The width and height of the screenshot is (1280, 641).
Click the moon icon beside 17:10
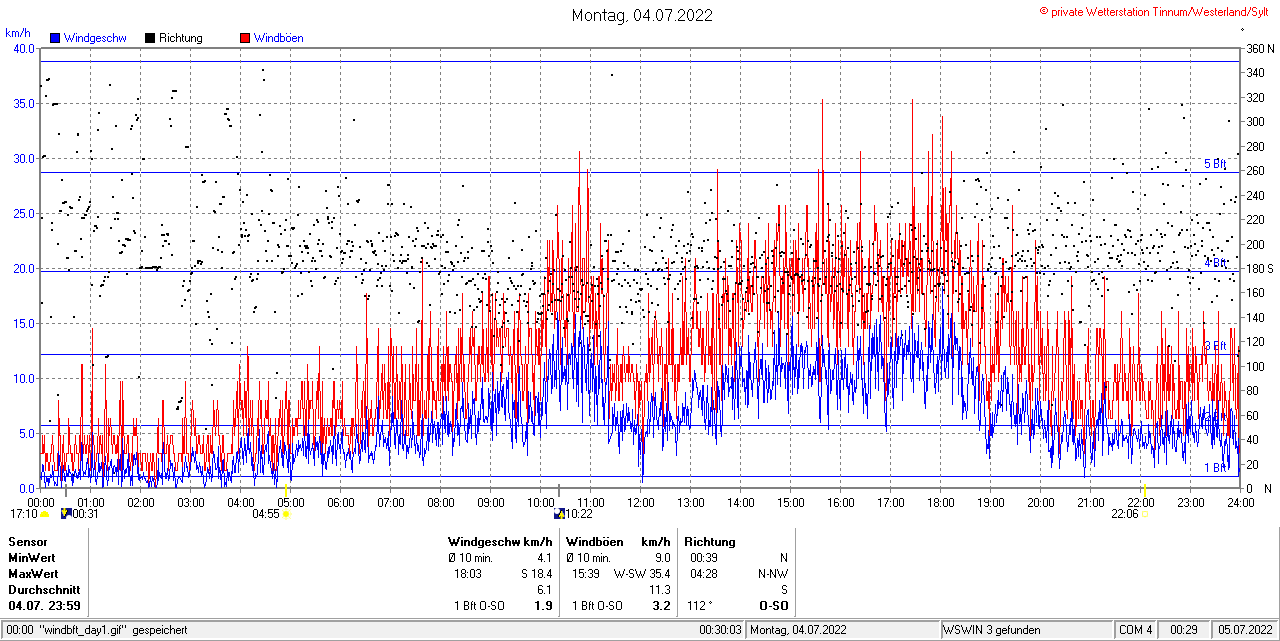click(x=45, y=514)
